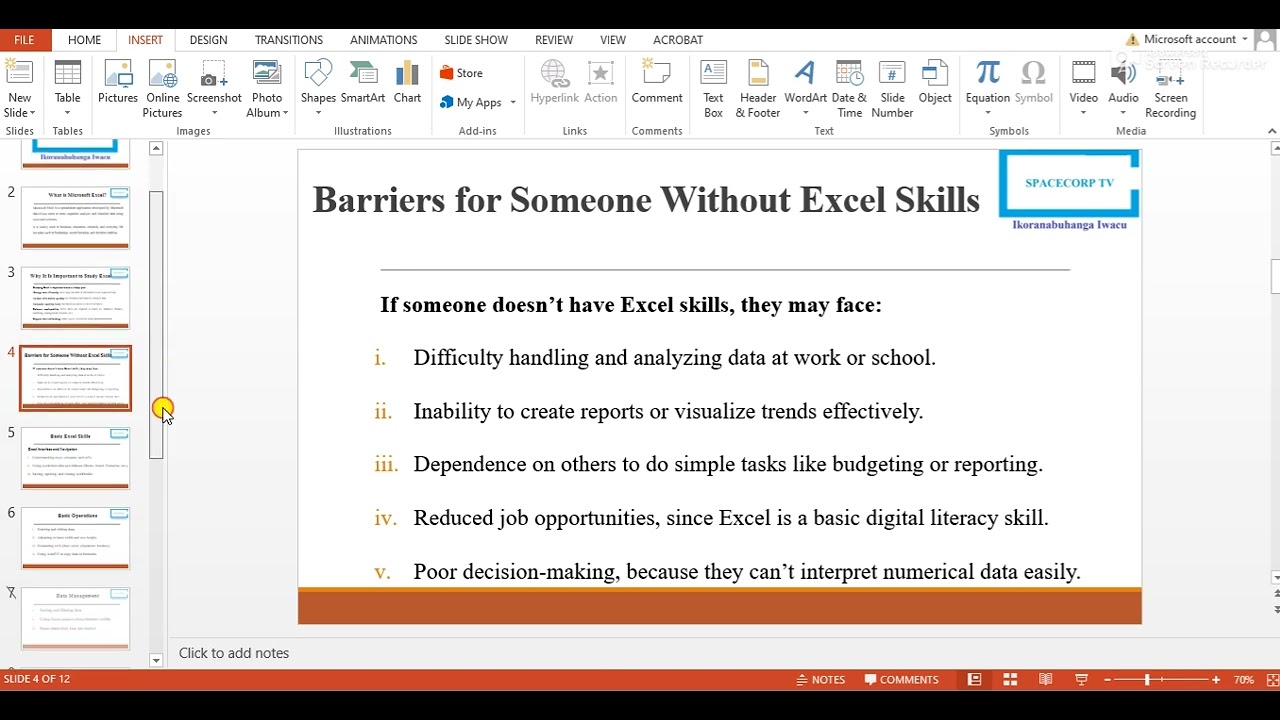Image resolution: width=1280 pixels, height=720 pixels.
Task: Expand the Video dropdown arrow
Action: [1083, 113]
